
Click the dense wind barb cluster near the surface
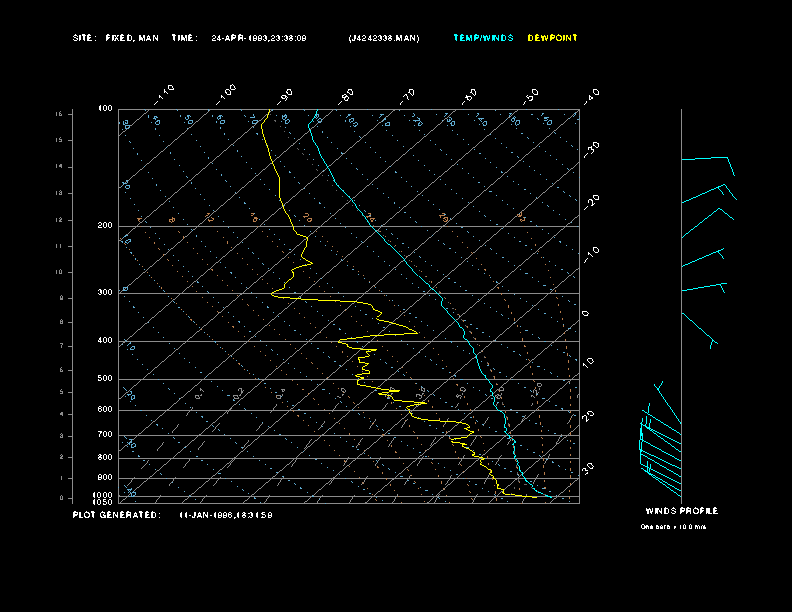click(660, 445)
